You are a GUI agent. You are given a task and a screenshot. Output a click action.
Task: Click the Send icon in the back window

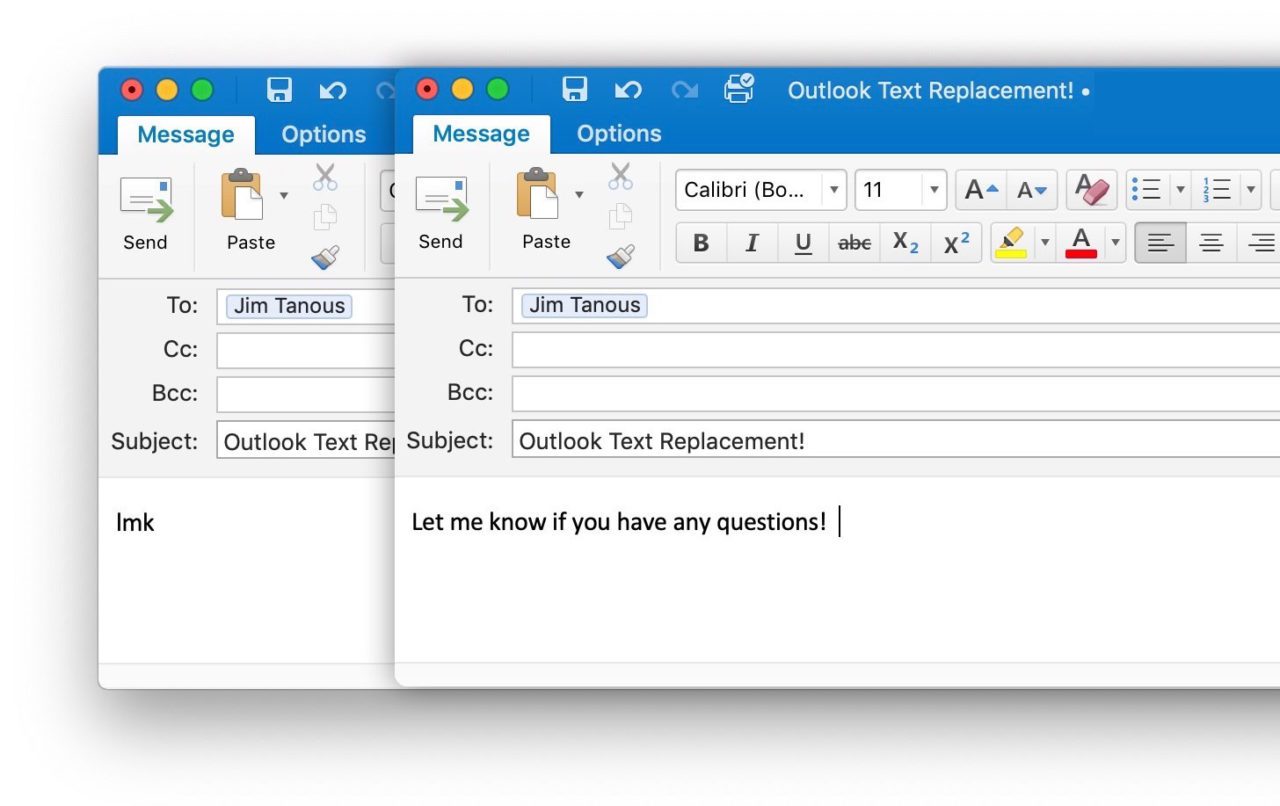pyautogui.click(x=146, y=201)
